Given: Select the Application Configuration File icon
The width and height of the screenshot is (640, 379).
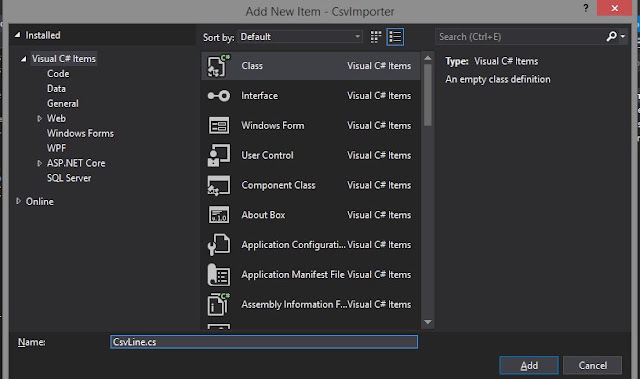Looking at the screenshot, I should [x=219, y=245].
